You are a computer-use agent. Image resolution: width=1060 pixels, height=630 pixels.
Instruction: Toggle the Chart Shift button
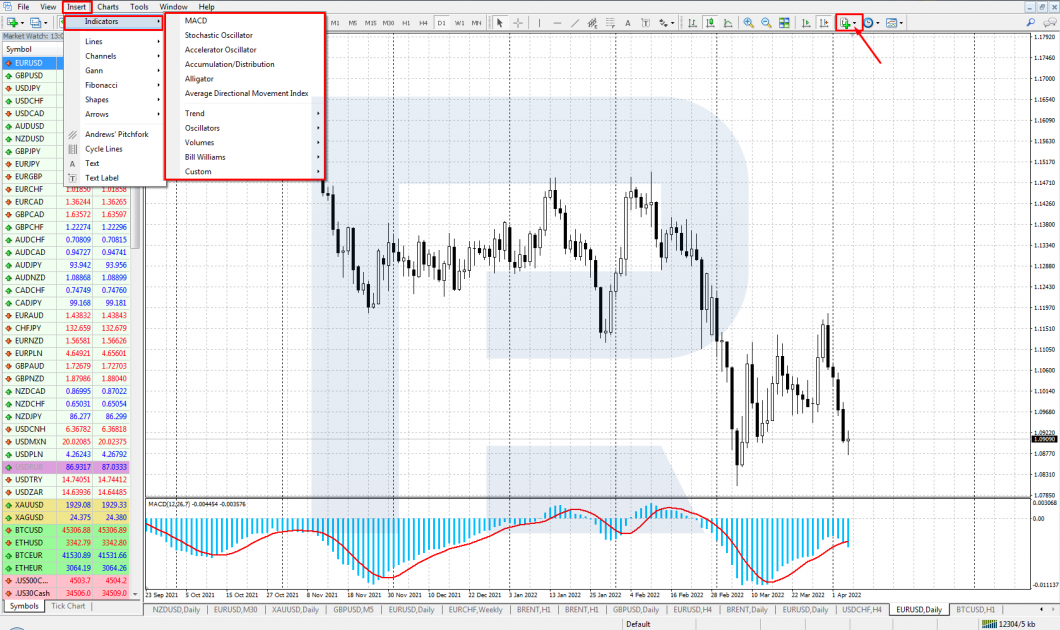[823, 23]
